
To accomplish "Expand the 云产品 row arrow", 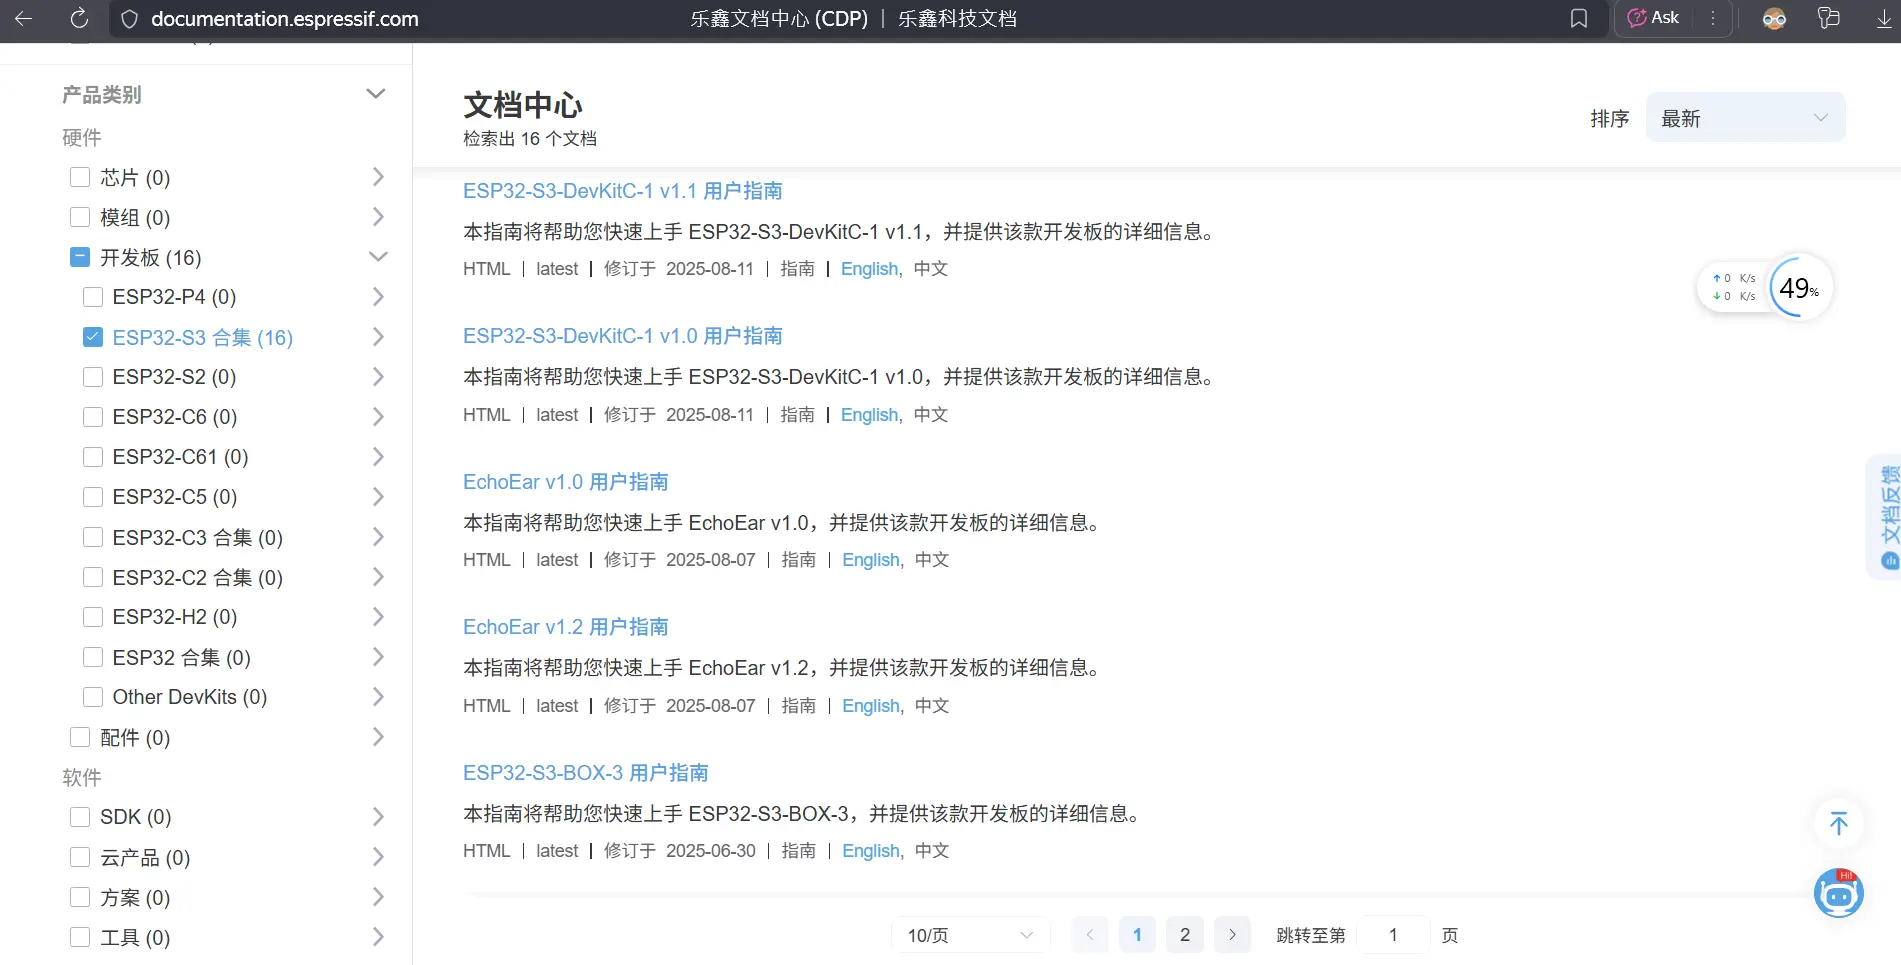I will point(378,857).
